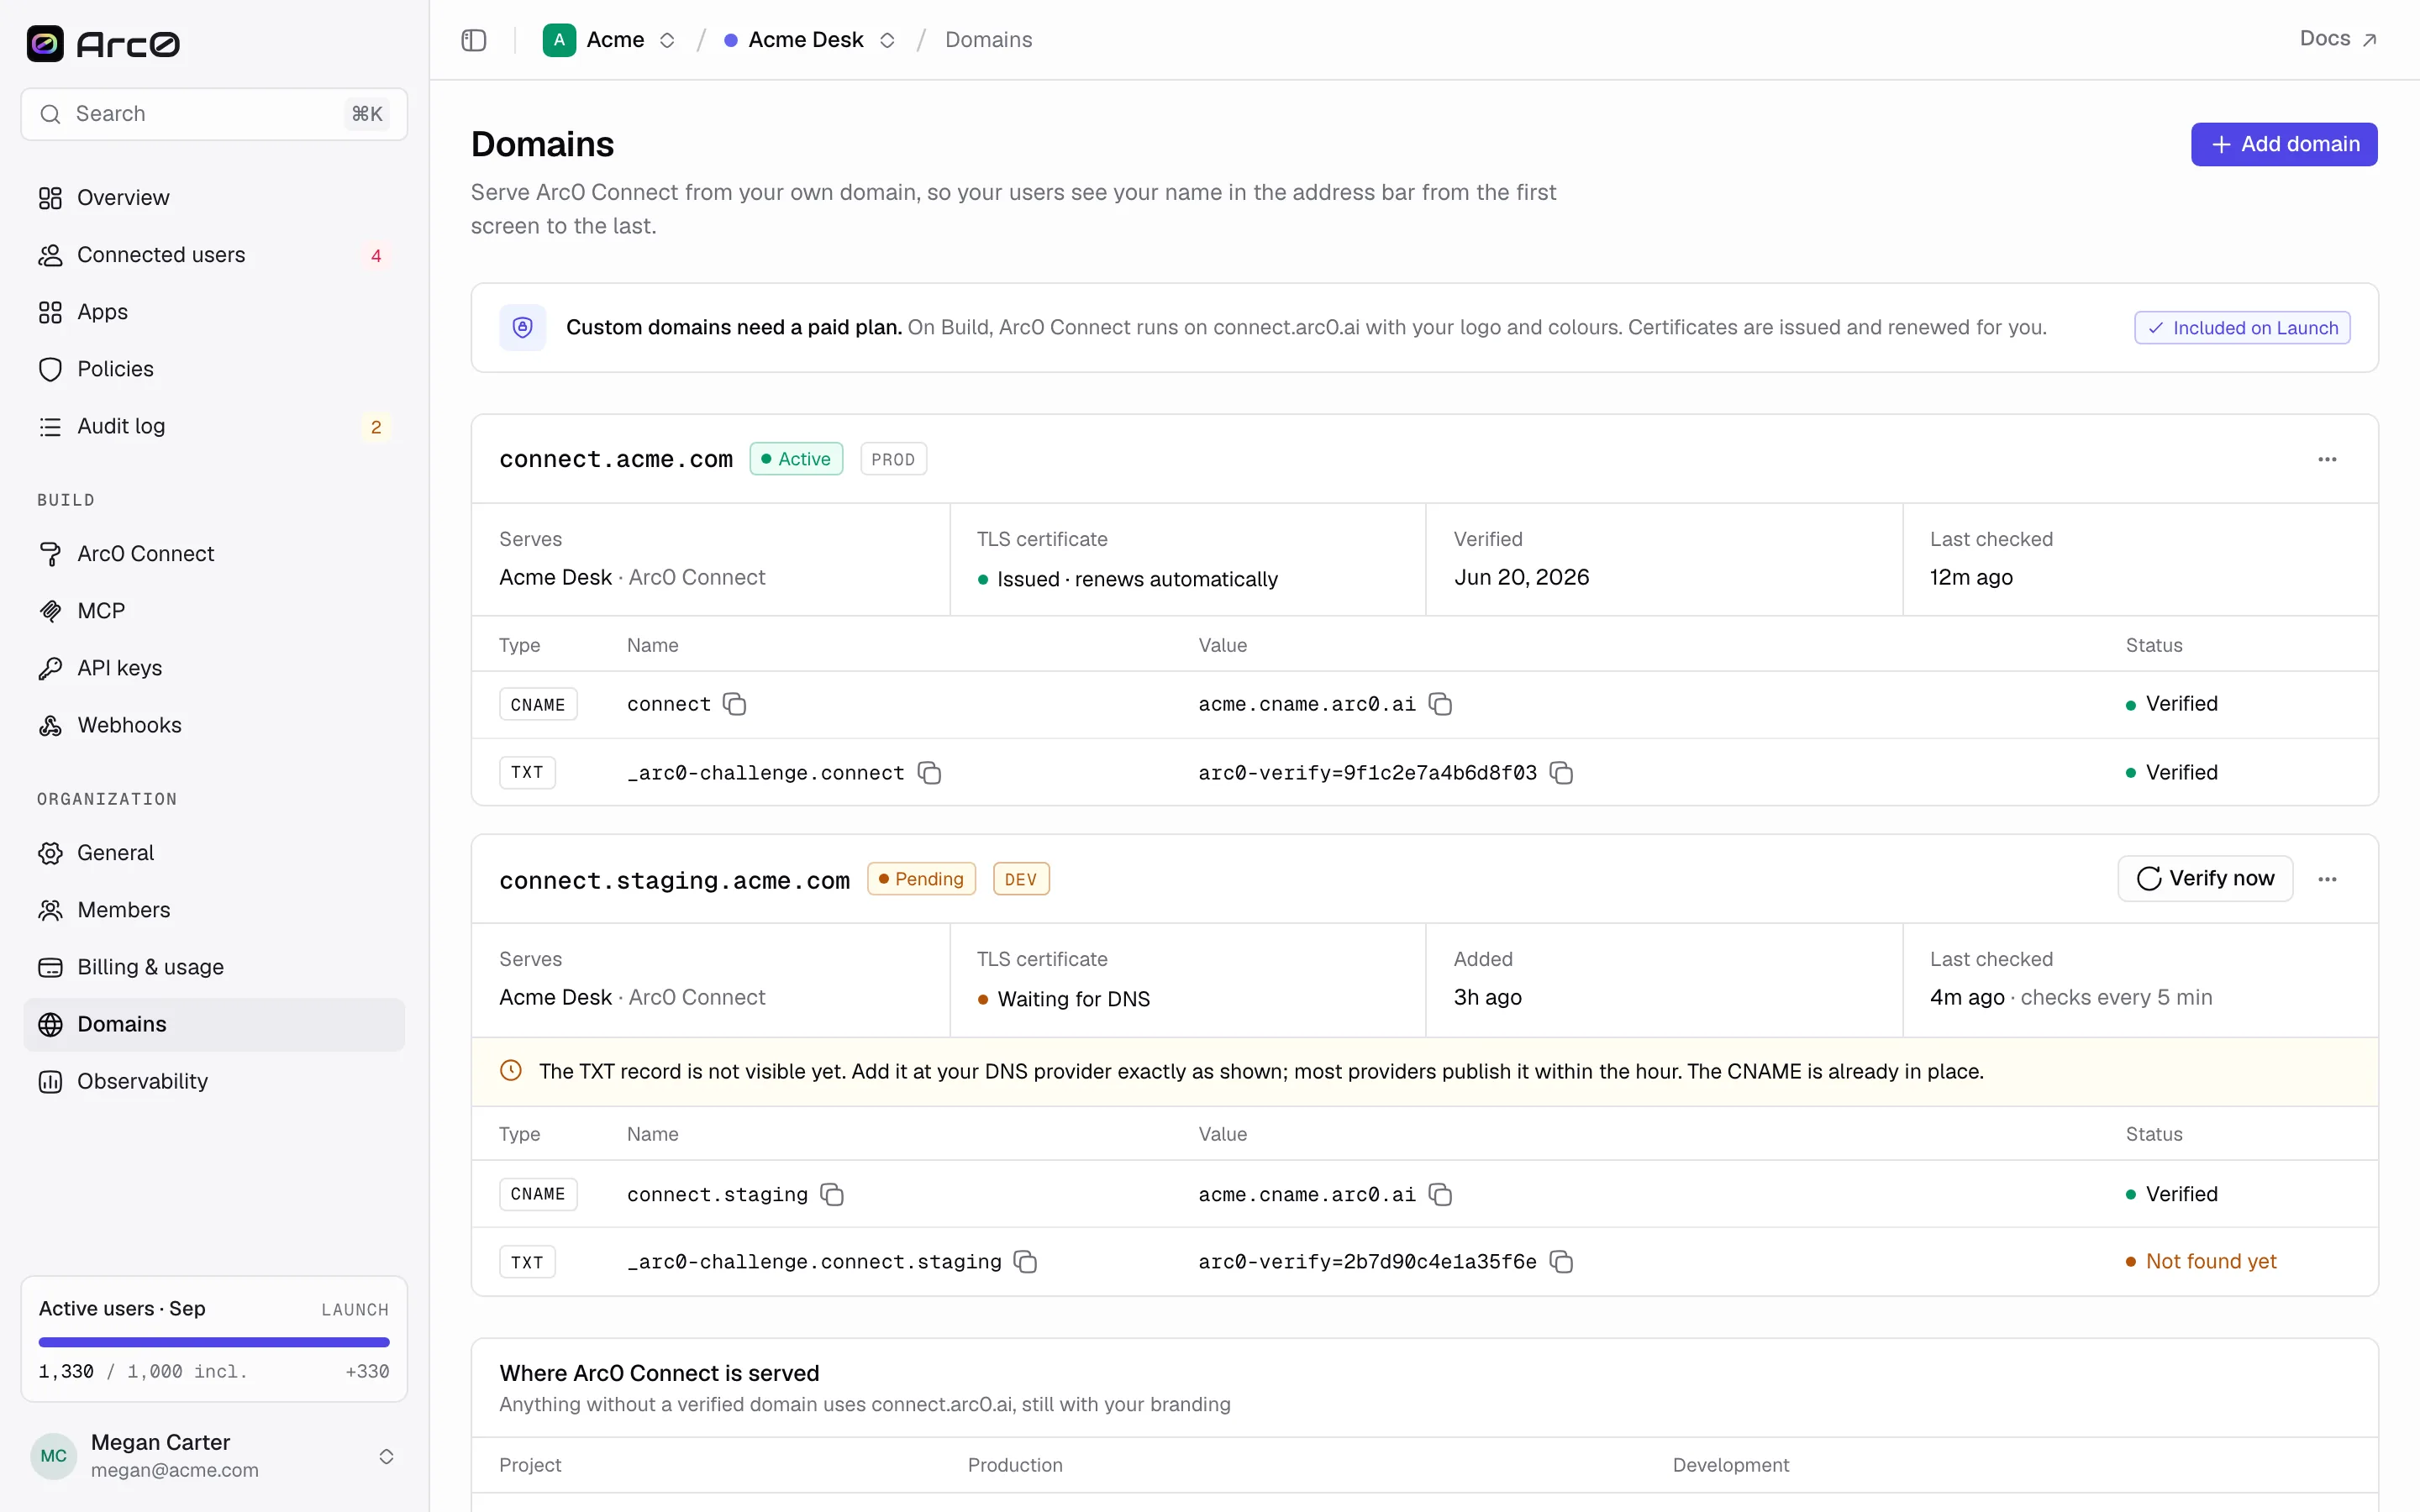
Task: Click the shield icon in paid plan banner
Action: 523,327
